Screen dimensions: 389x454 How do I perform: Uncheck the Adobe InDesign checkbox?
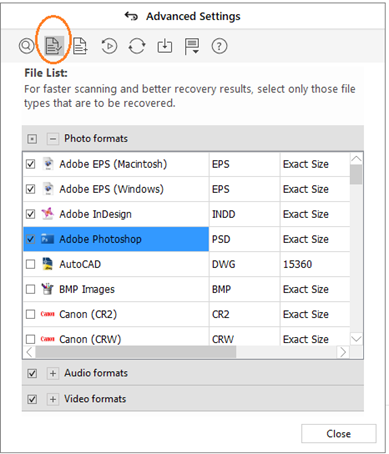click(x=31, y=214)
